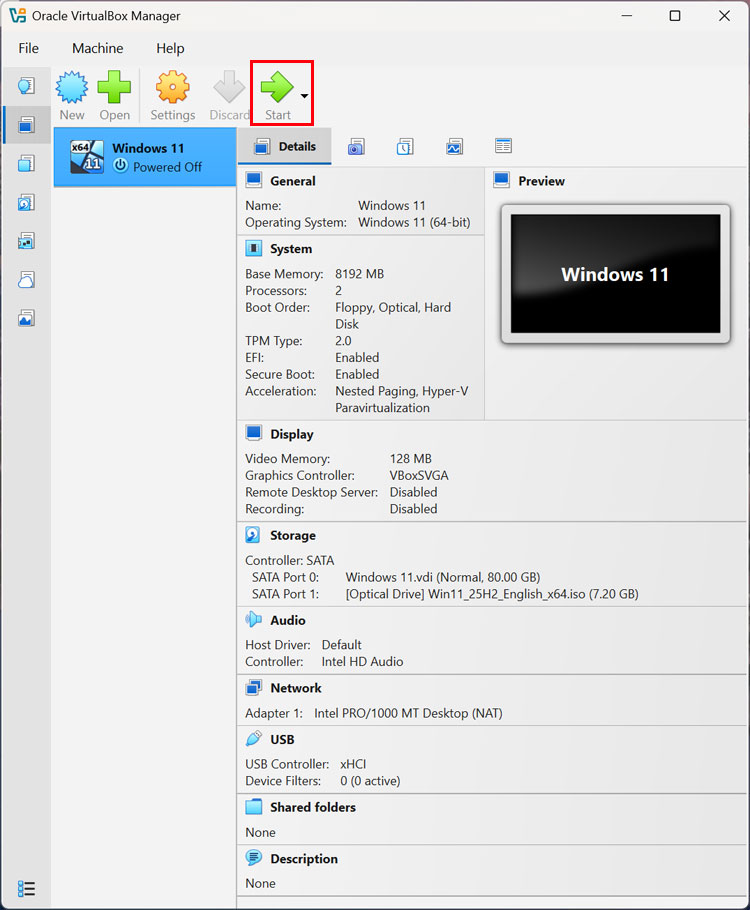Screen dimensions: 750x910
Task: Open the Extensions tool in sidebar
Action: point(26,163)
